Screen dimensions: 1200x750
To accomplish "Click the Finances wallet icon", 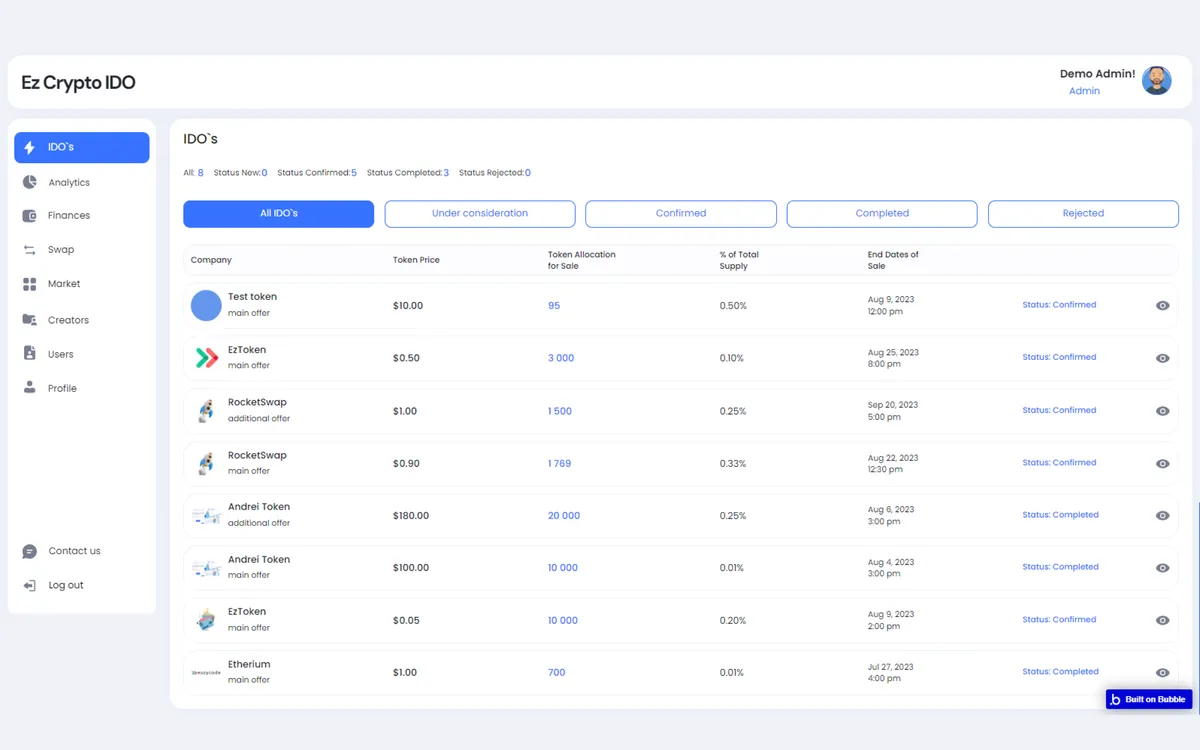I will 29,216.
